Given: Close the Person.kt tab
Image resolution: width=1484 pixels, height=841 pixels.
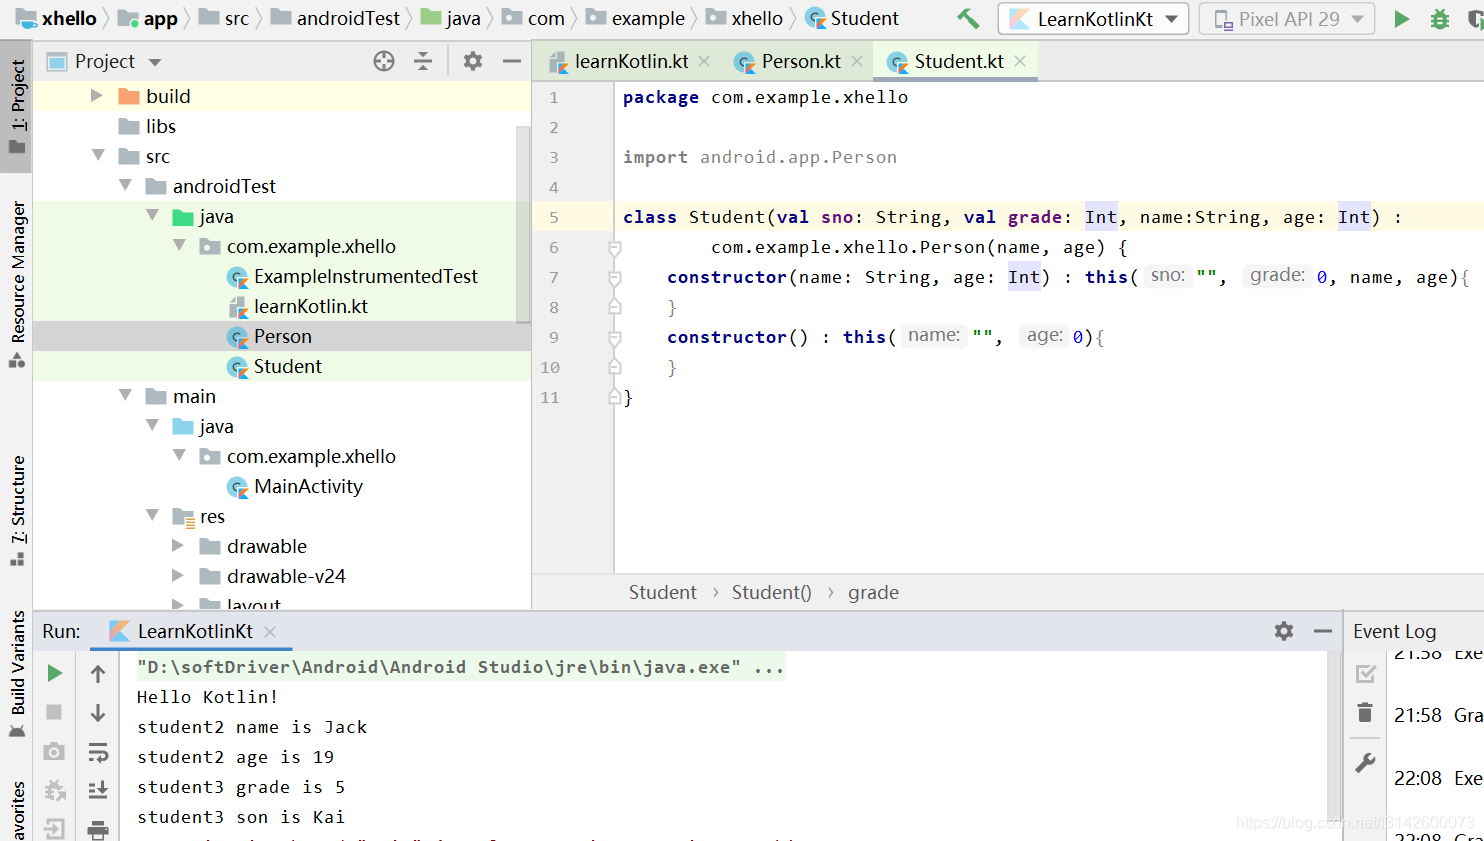Looking at the screenshot, I should 857,61.
